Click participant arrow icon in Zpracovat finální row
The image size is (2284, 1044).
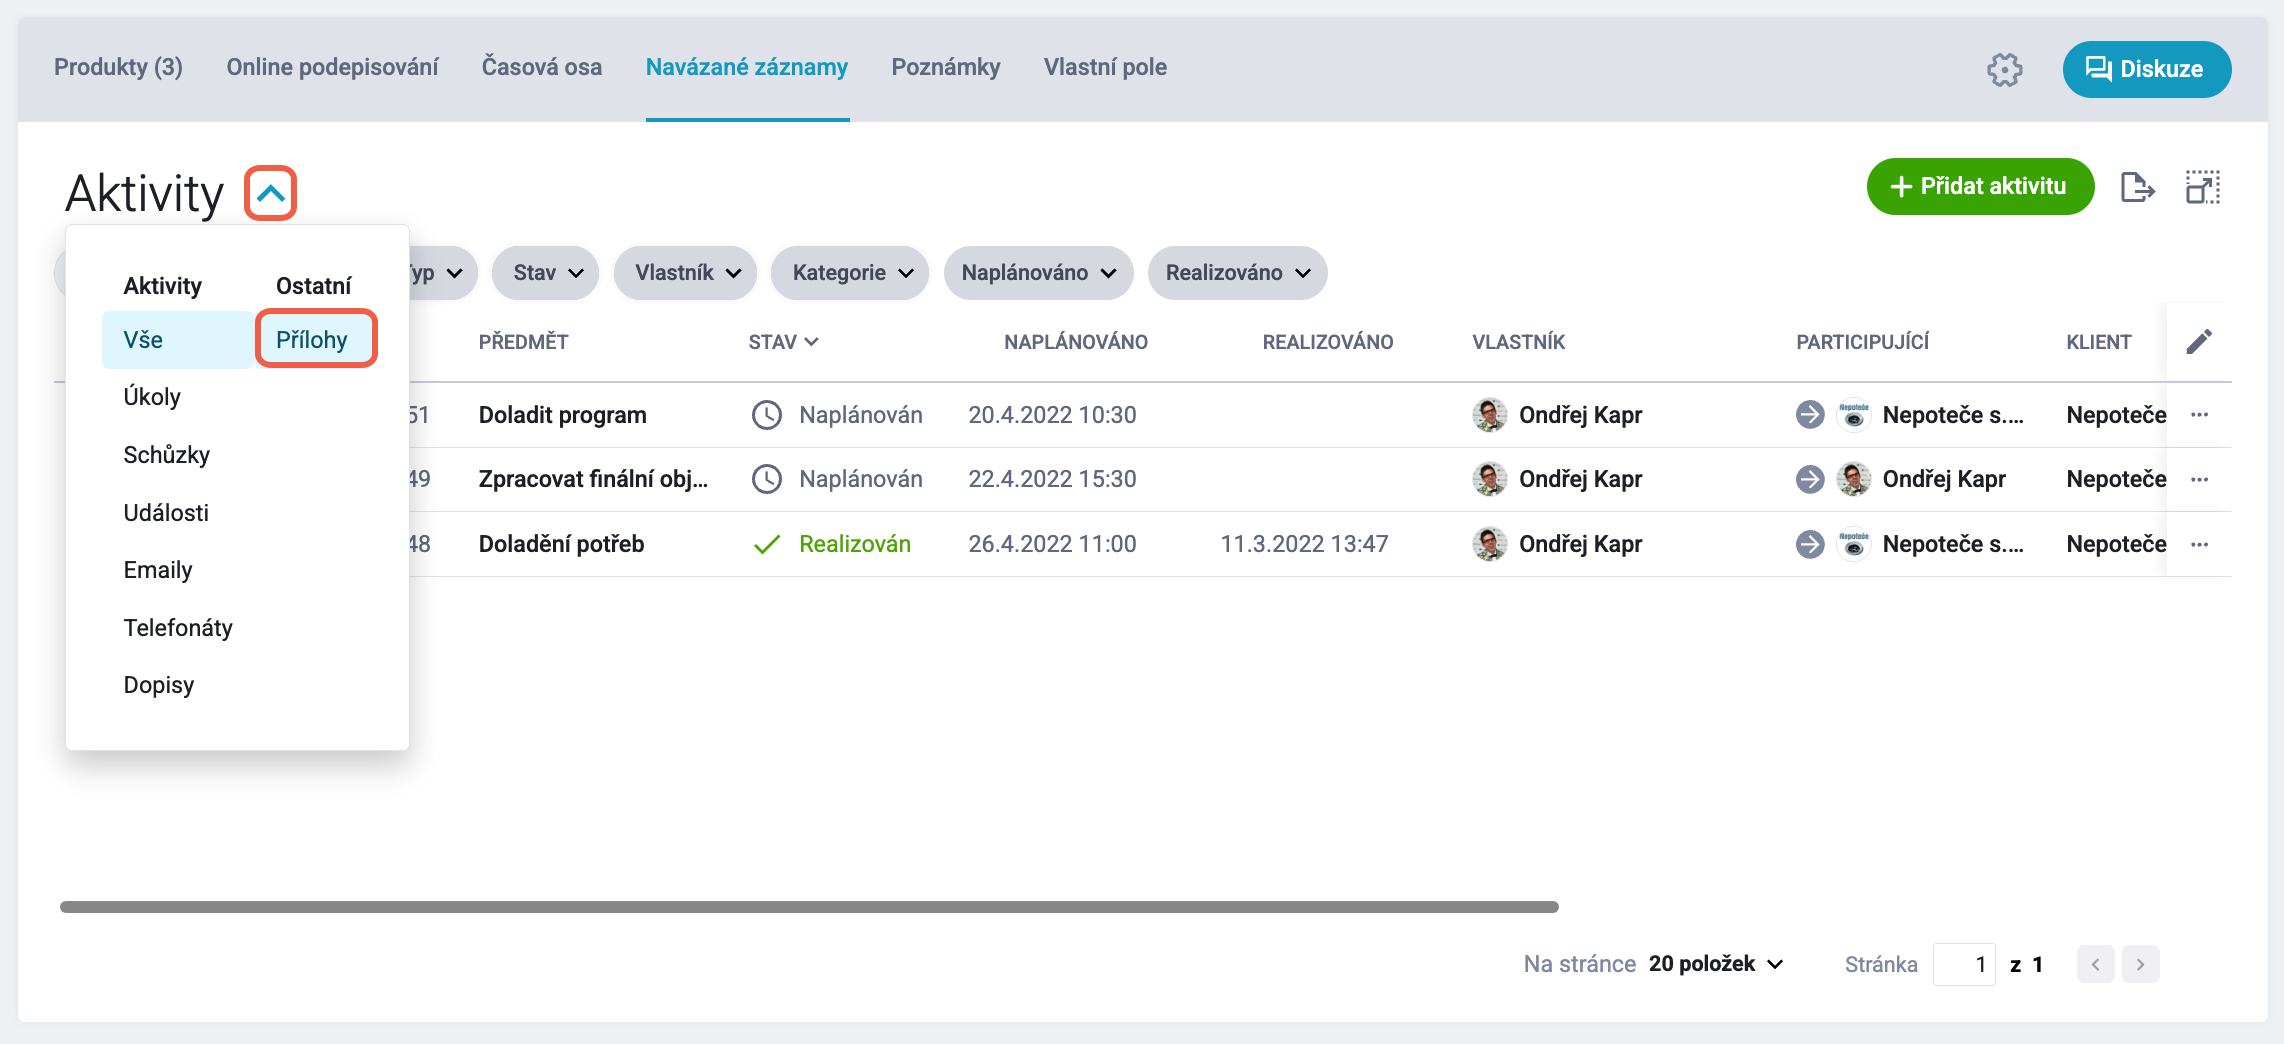pos(1810,479)
